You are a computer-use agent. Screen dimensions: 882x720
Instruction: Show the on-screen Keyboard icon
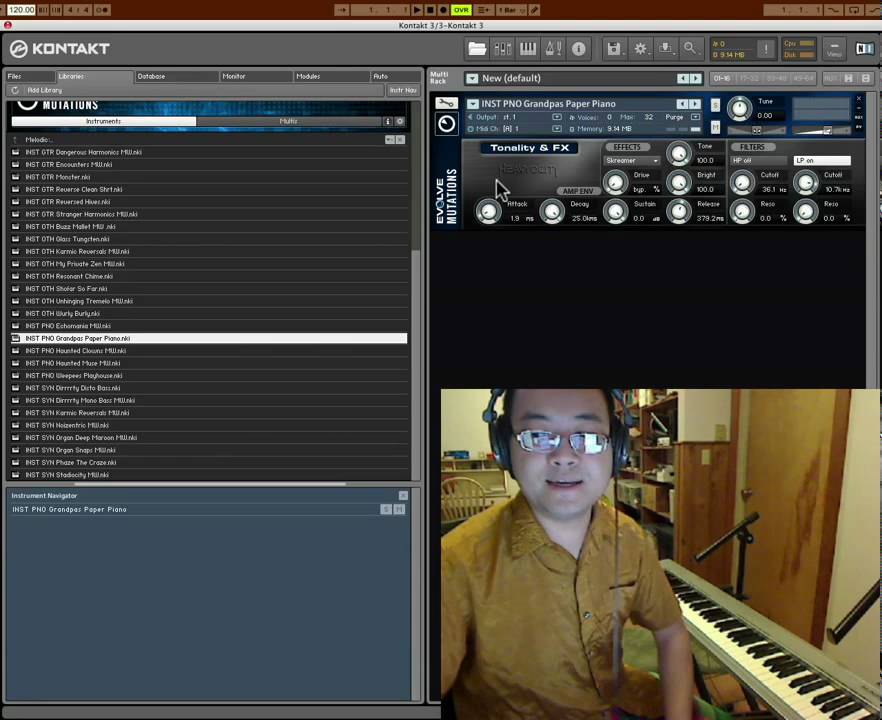tap(528, 49)
